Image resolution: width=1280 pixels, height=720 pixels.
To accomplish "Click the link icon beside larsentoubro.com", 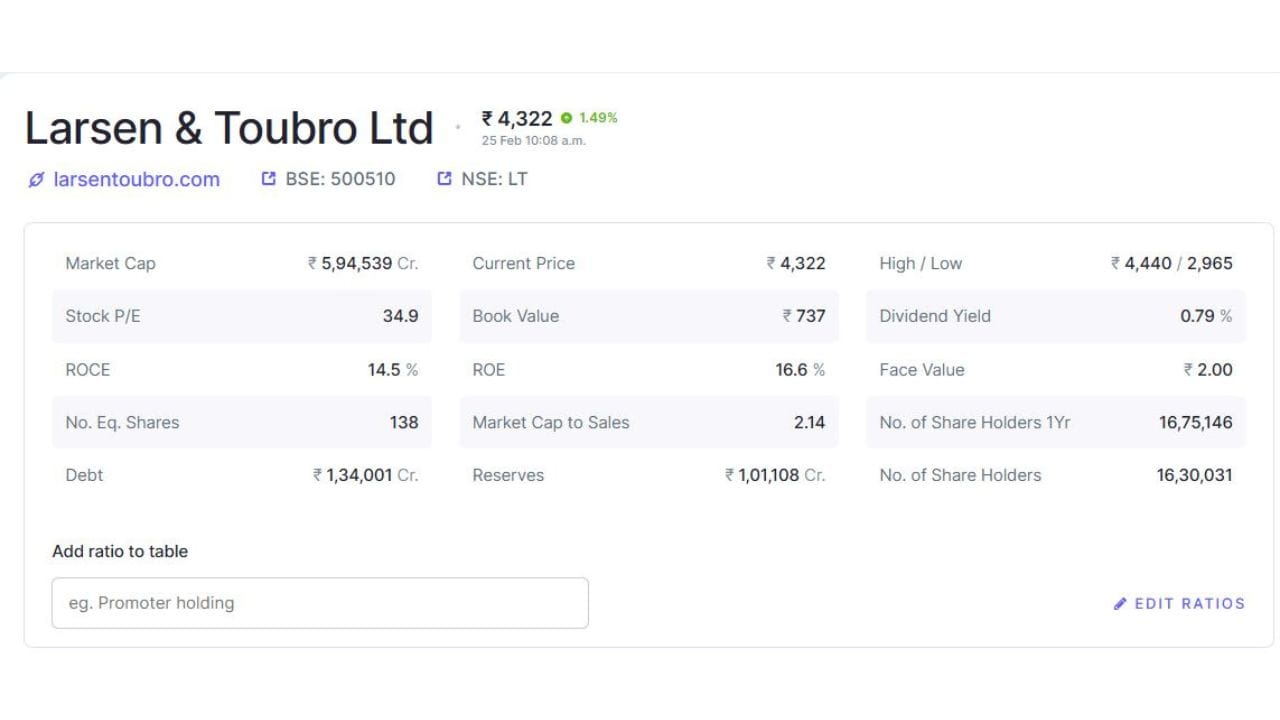I will 36,180.
